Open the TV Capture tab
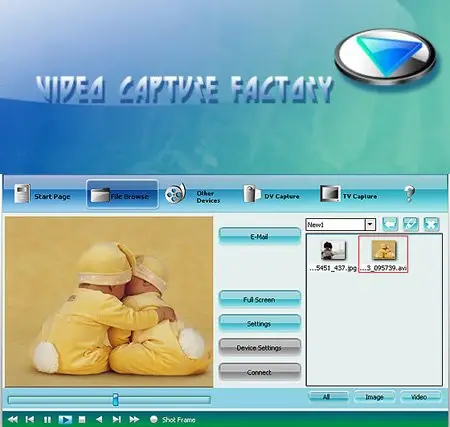Screen dimensions: 450x427 [349, 194]
